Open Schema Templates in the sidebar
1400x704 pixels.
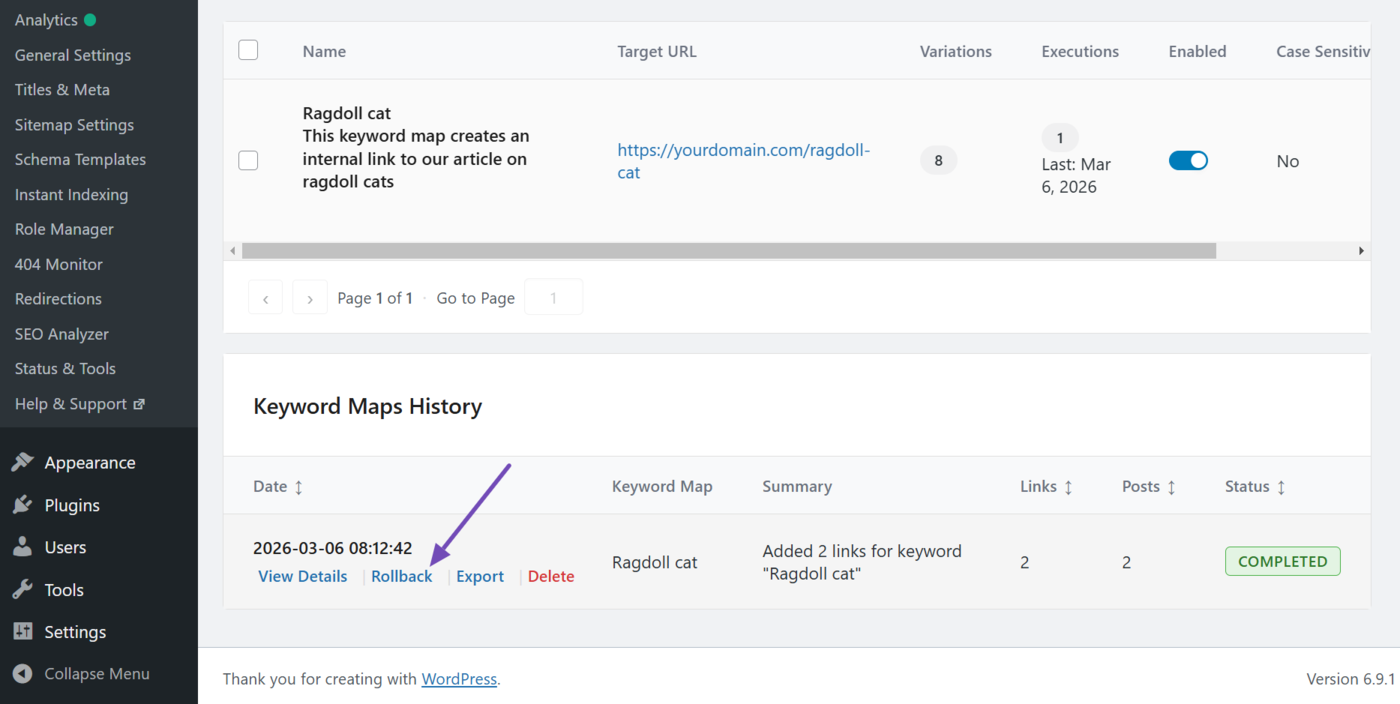point(80,159)
